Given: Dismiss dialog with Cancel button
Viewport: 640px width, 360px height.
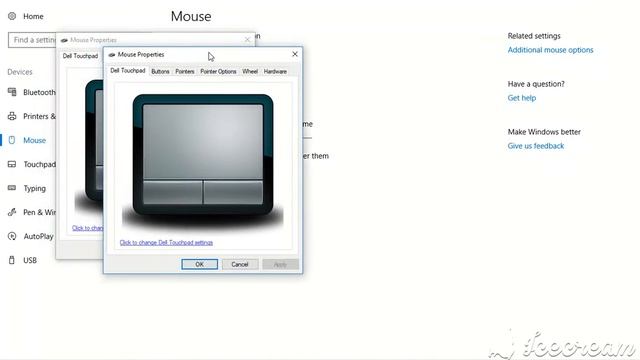Looking at the screenshot, I should 240,264.
